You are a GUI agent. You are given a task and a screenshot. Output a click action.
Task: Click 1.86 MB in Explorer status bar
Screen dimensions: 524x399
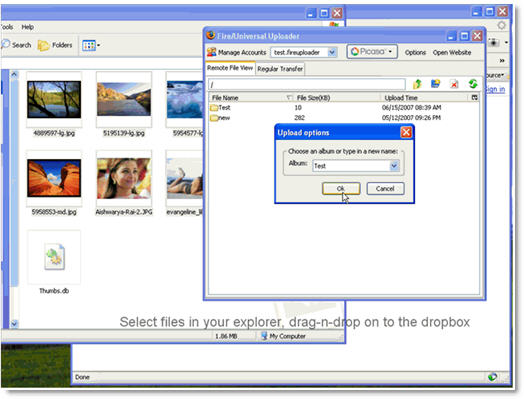point(226,336)
